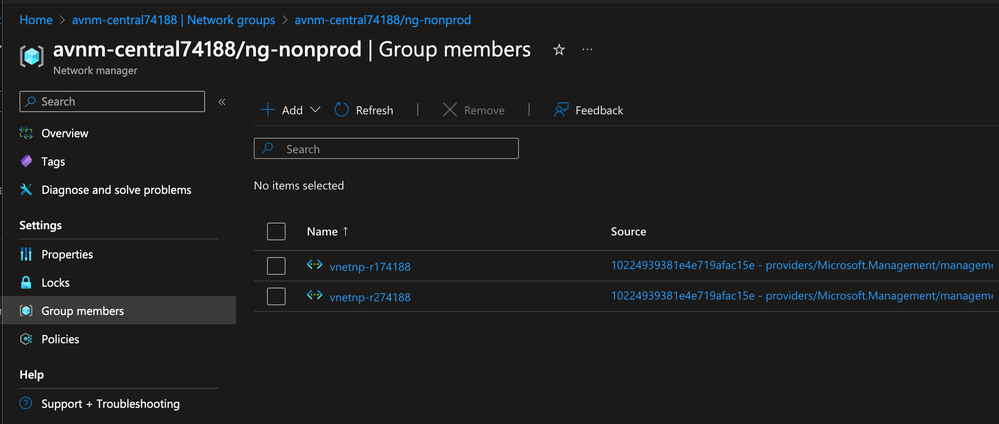This screenshot has height=424, width=999.
Task: Click the magnifier icon in members search box
Action: pyautogui.click(x=268, y=149)
